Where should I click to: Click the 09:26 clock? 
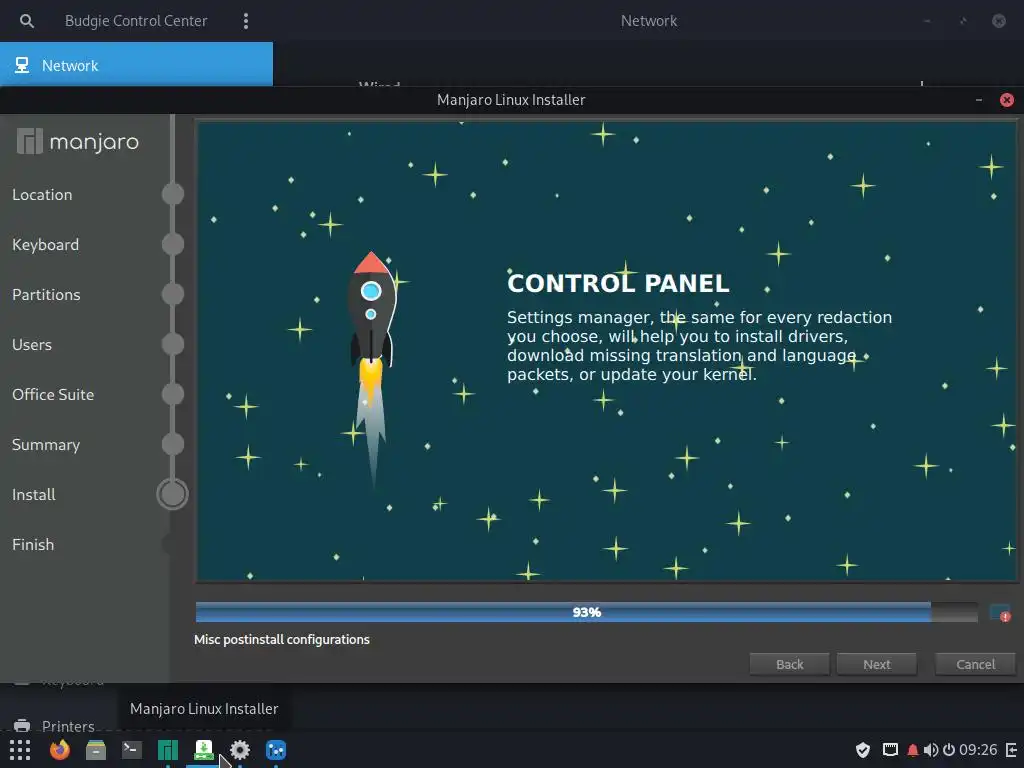[978, 750]
